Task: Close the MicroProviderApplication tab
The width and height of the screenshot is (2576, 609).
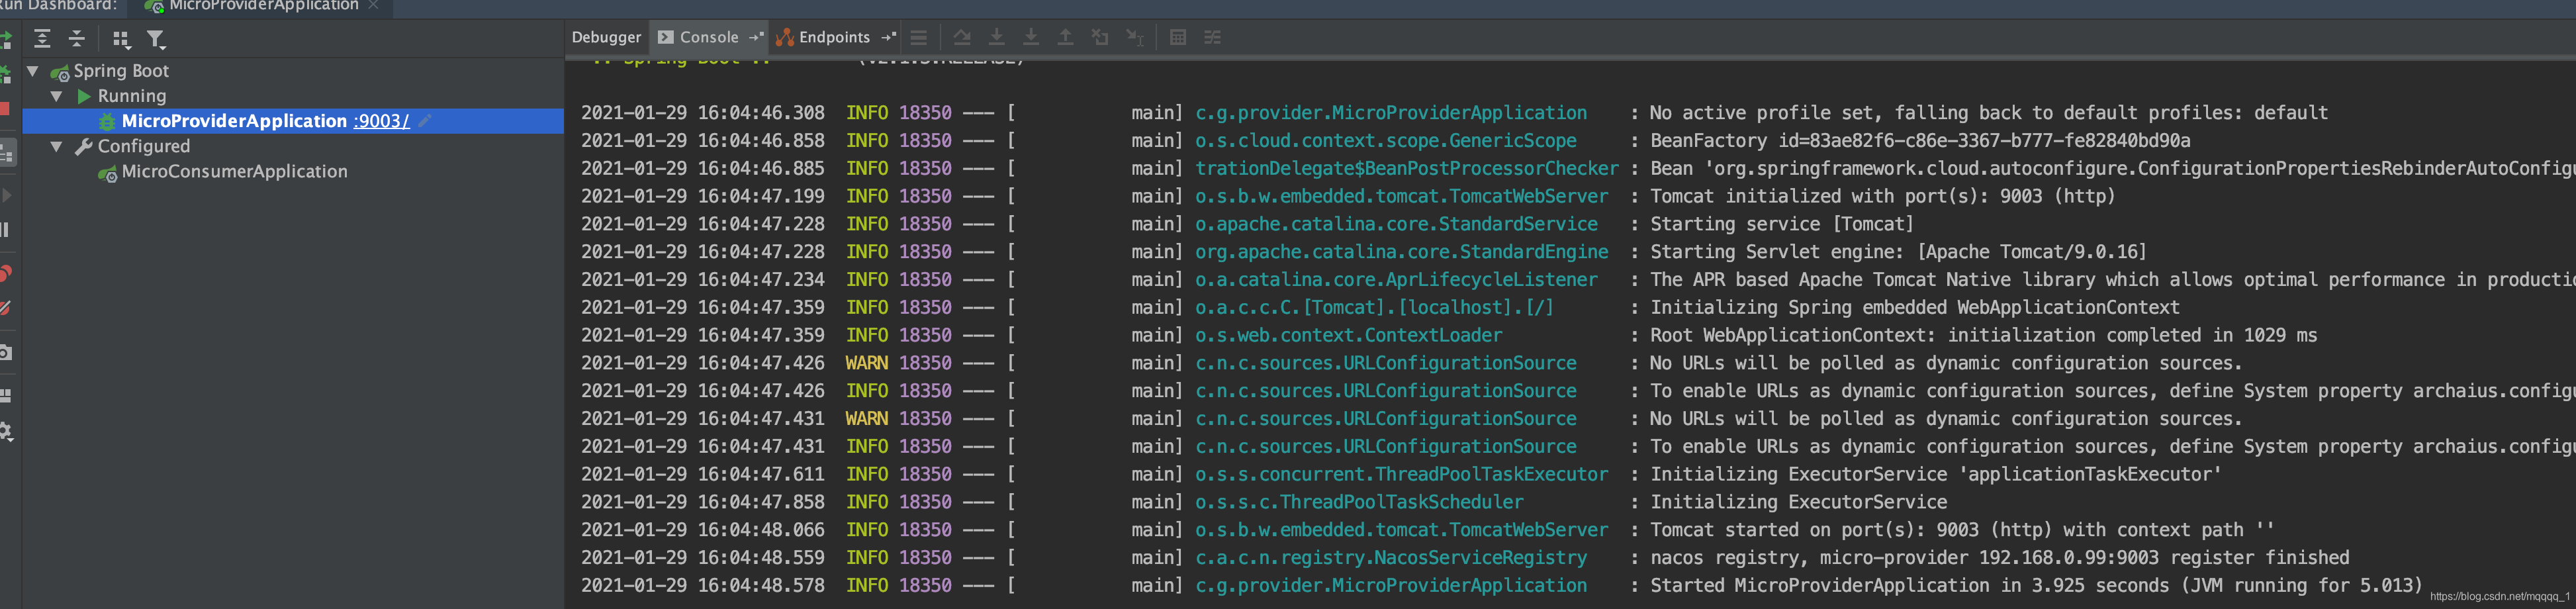Action: point(374,5)
